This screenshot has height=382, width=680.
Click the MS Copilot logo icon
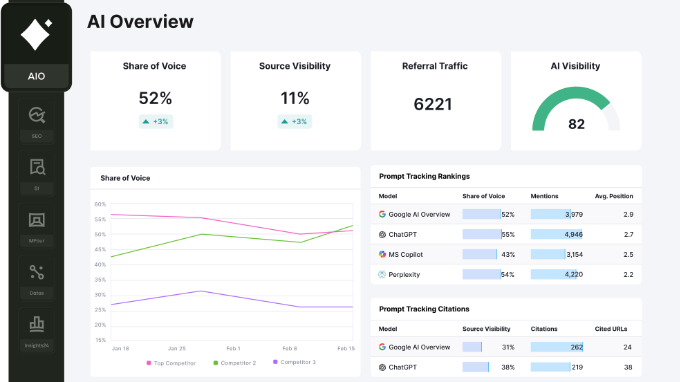382,255
